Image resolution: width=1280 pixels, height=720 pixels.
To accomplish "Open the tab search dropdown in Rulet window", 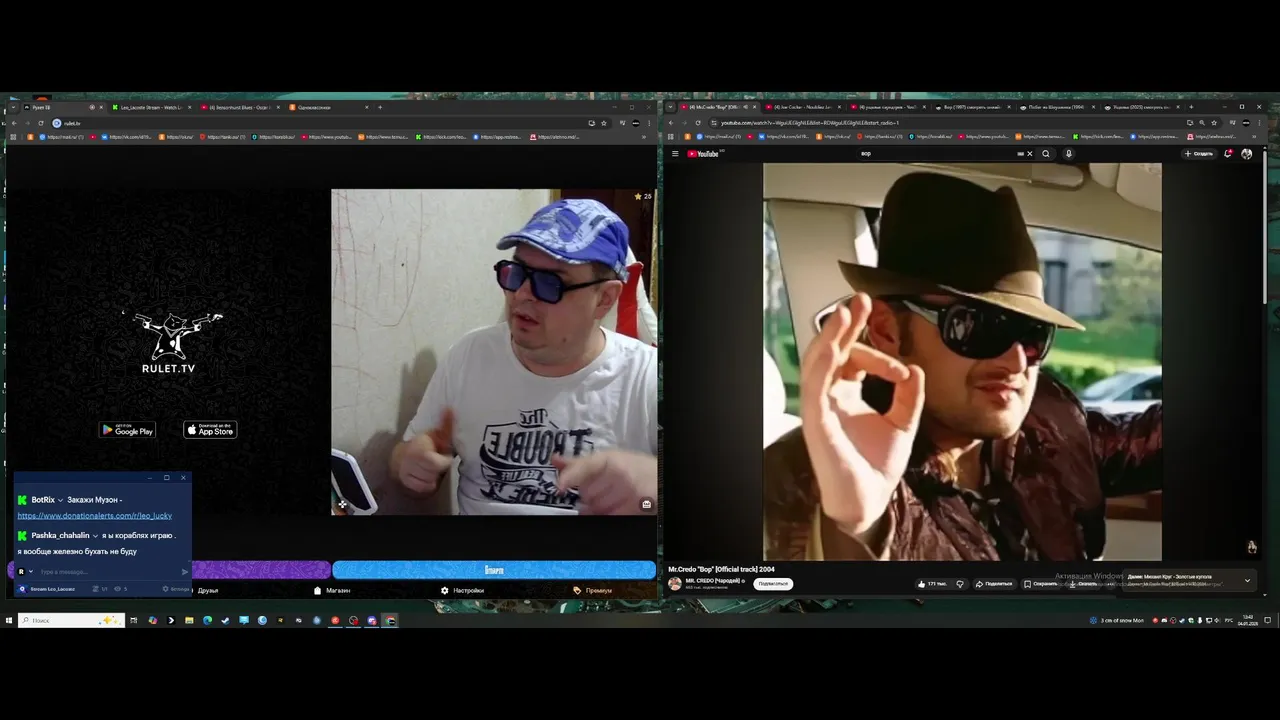I will pyautogui.click(x=12, y=107).
